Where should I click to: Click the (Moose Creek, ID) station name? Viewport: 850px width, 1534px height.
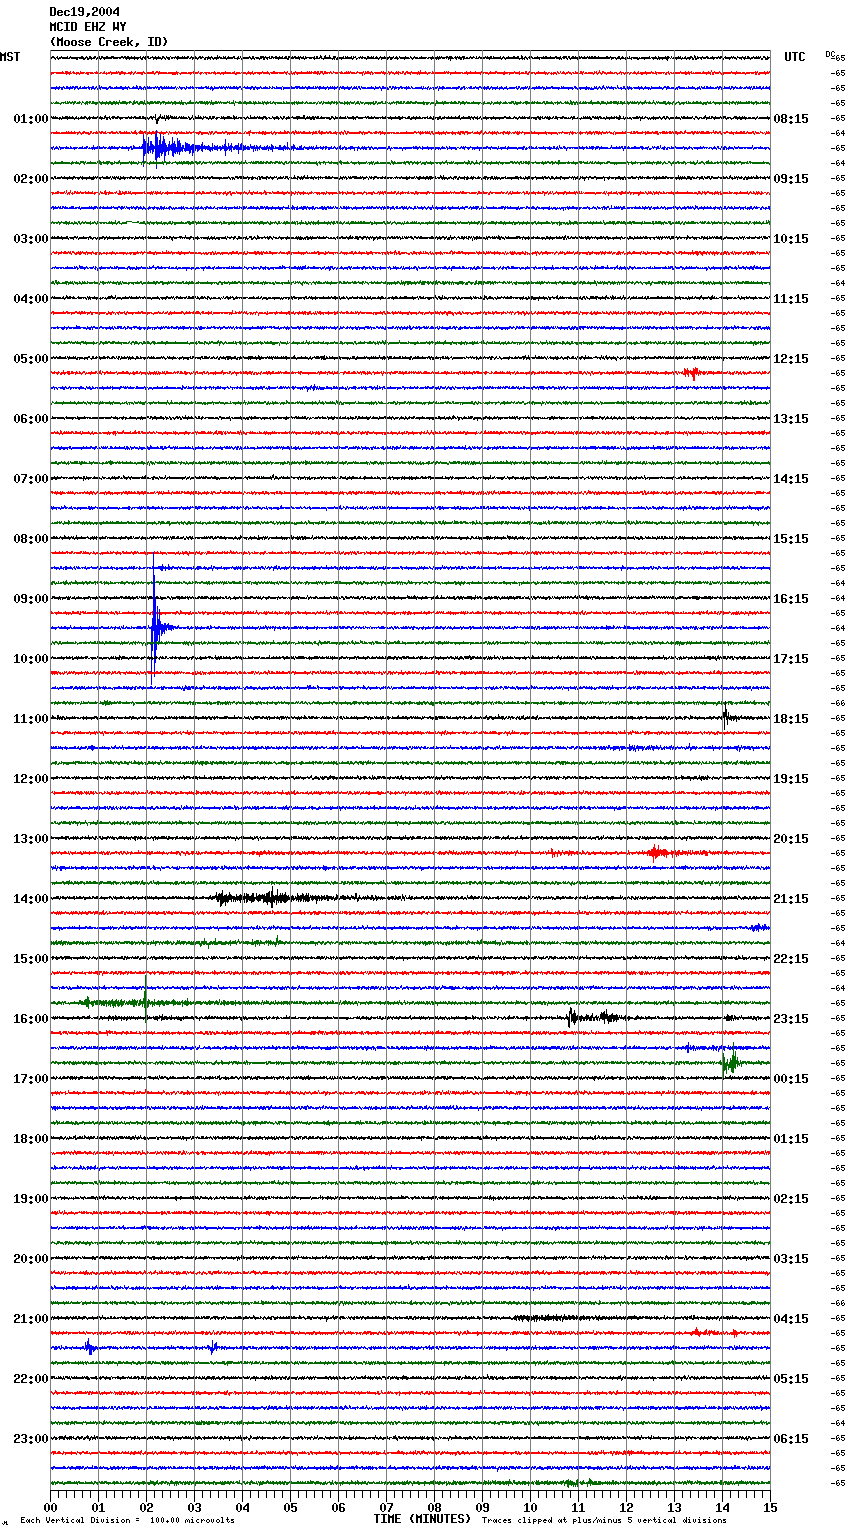(x=109, y=42)
